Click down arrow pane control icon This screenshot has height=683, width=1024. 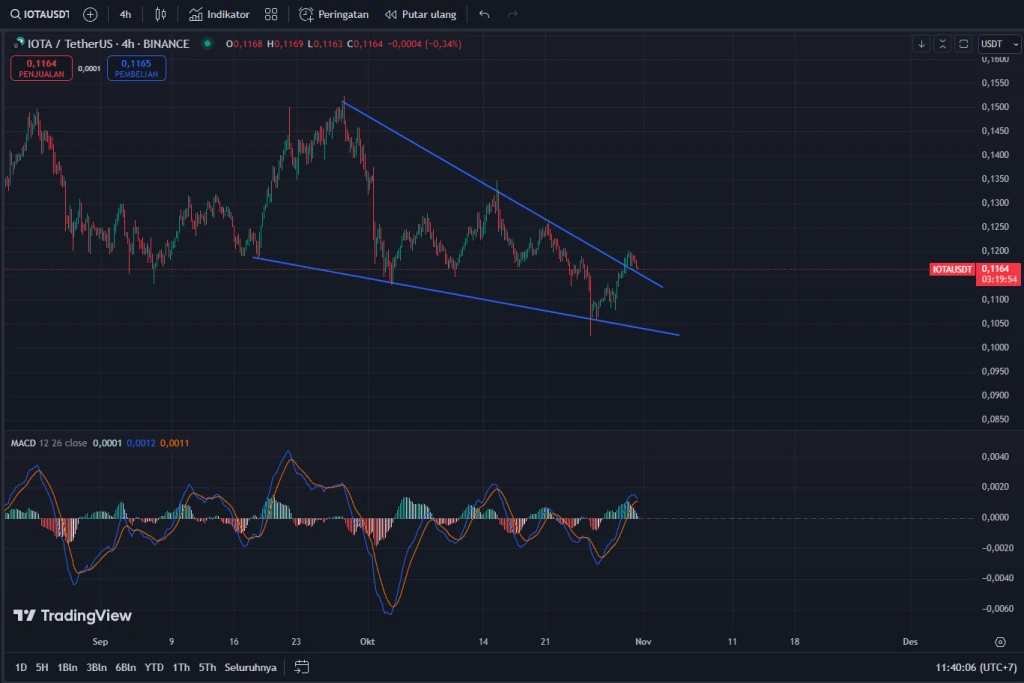coord(921,44)
